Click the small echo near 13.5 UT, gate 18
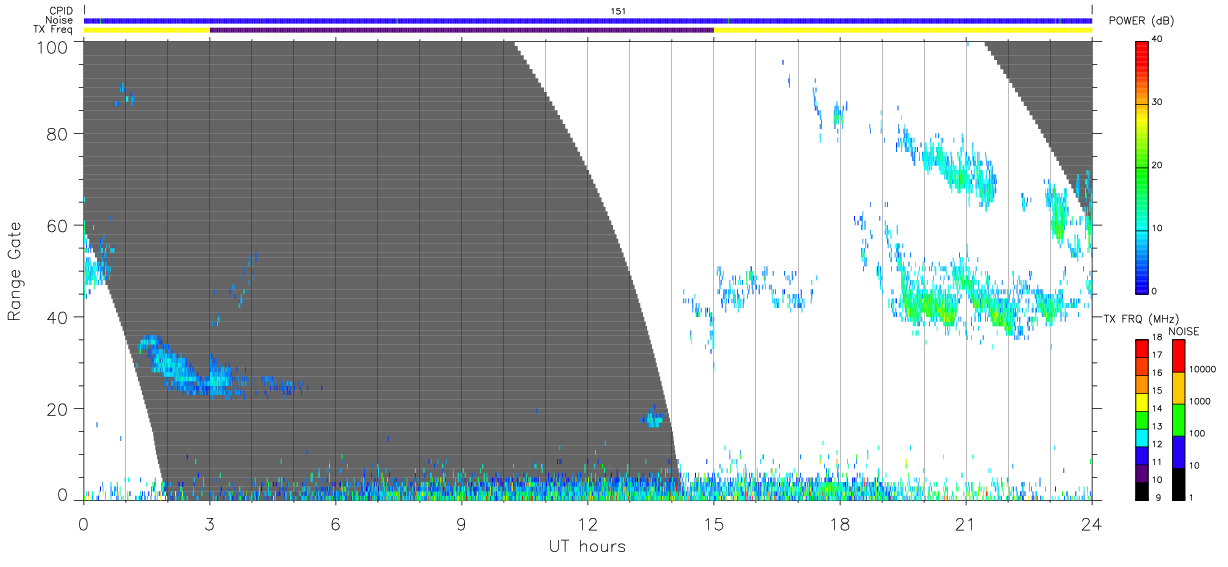Image resolution: width=1228 pixels, height=567 pixels. [x=654, y=419]
